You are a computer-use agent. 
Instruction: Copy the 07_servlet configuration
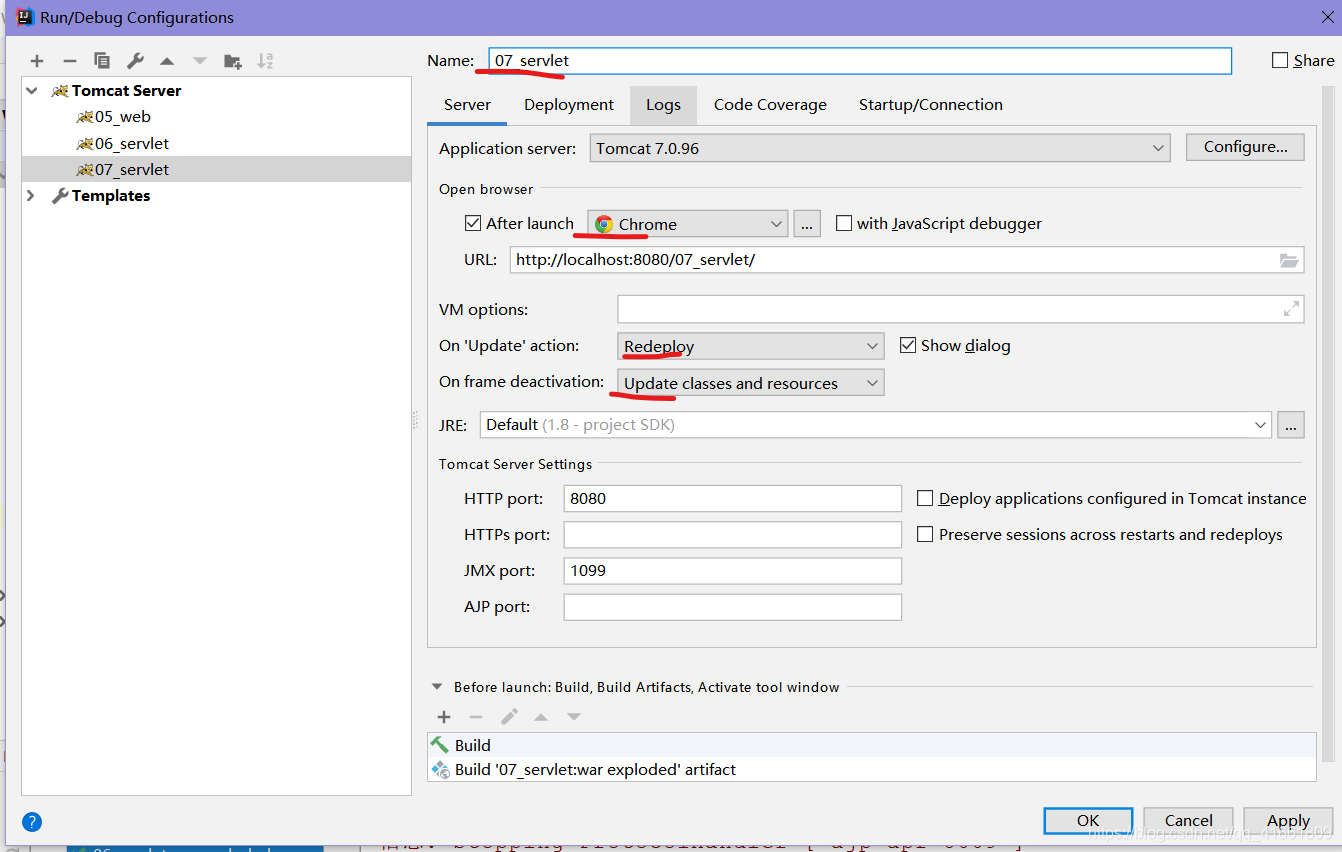pos(101,60)
